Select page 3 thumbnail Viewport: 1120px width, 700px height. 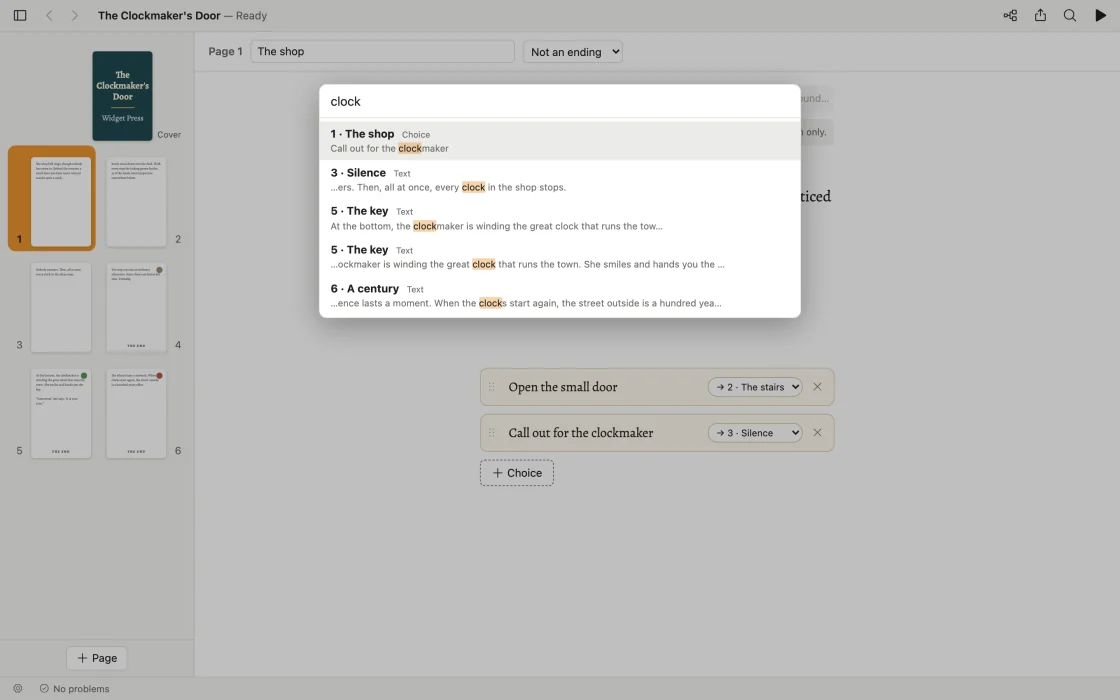click(61, 307)
